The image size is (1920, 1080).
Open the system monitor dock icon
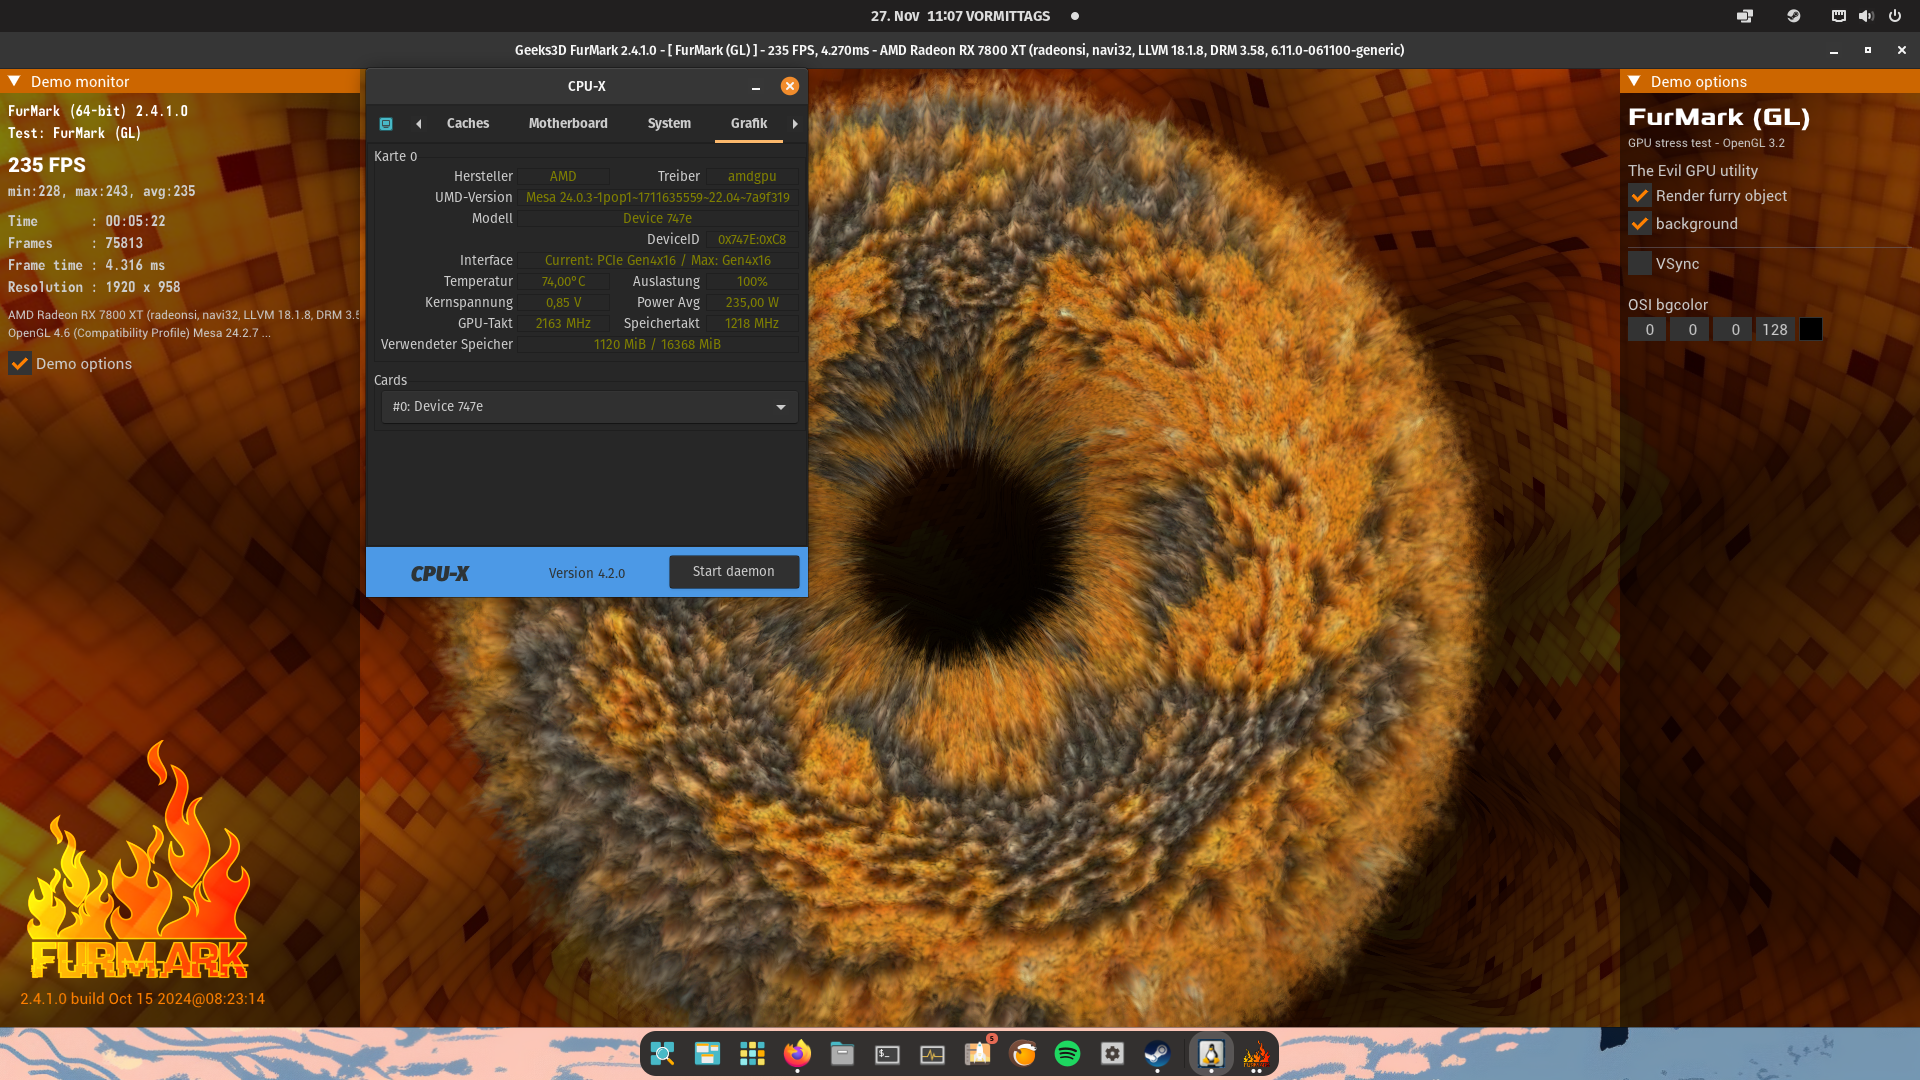point(932,1054)
